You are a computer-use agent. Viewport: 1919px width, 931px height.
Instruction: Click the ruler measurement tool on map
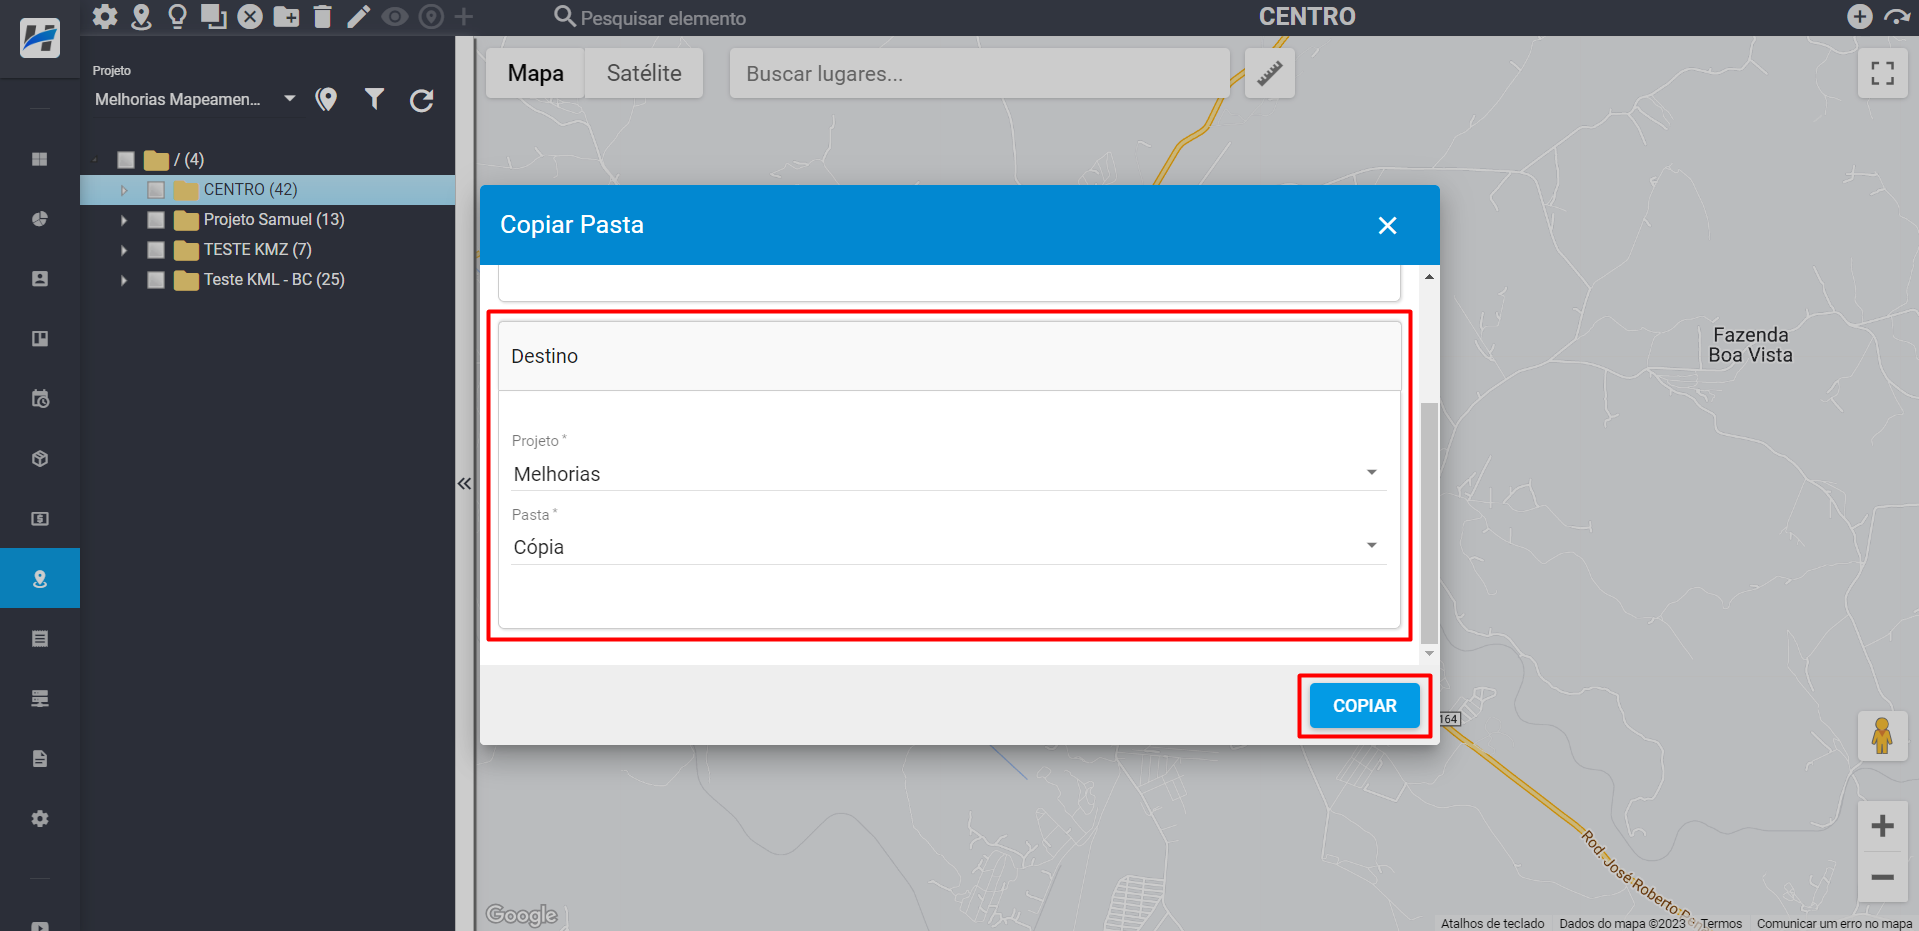1269,73
